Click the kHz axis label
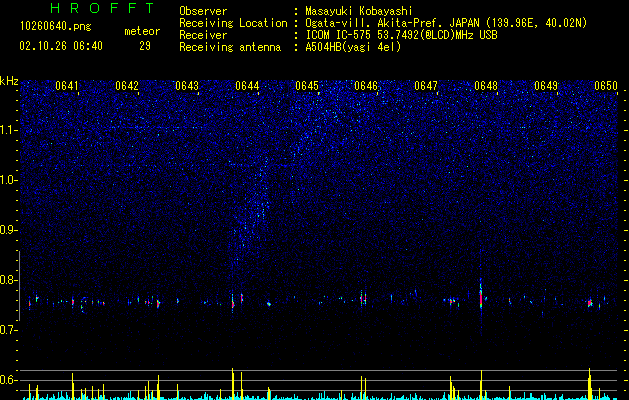The image size is (629, 400). [9, 81]
